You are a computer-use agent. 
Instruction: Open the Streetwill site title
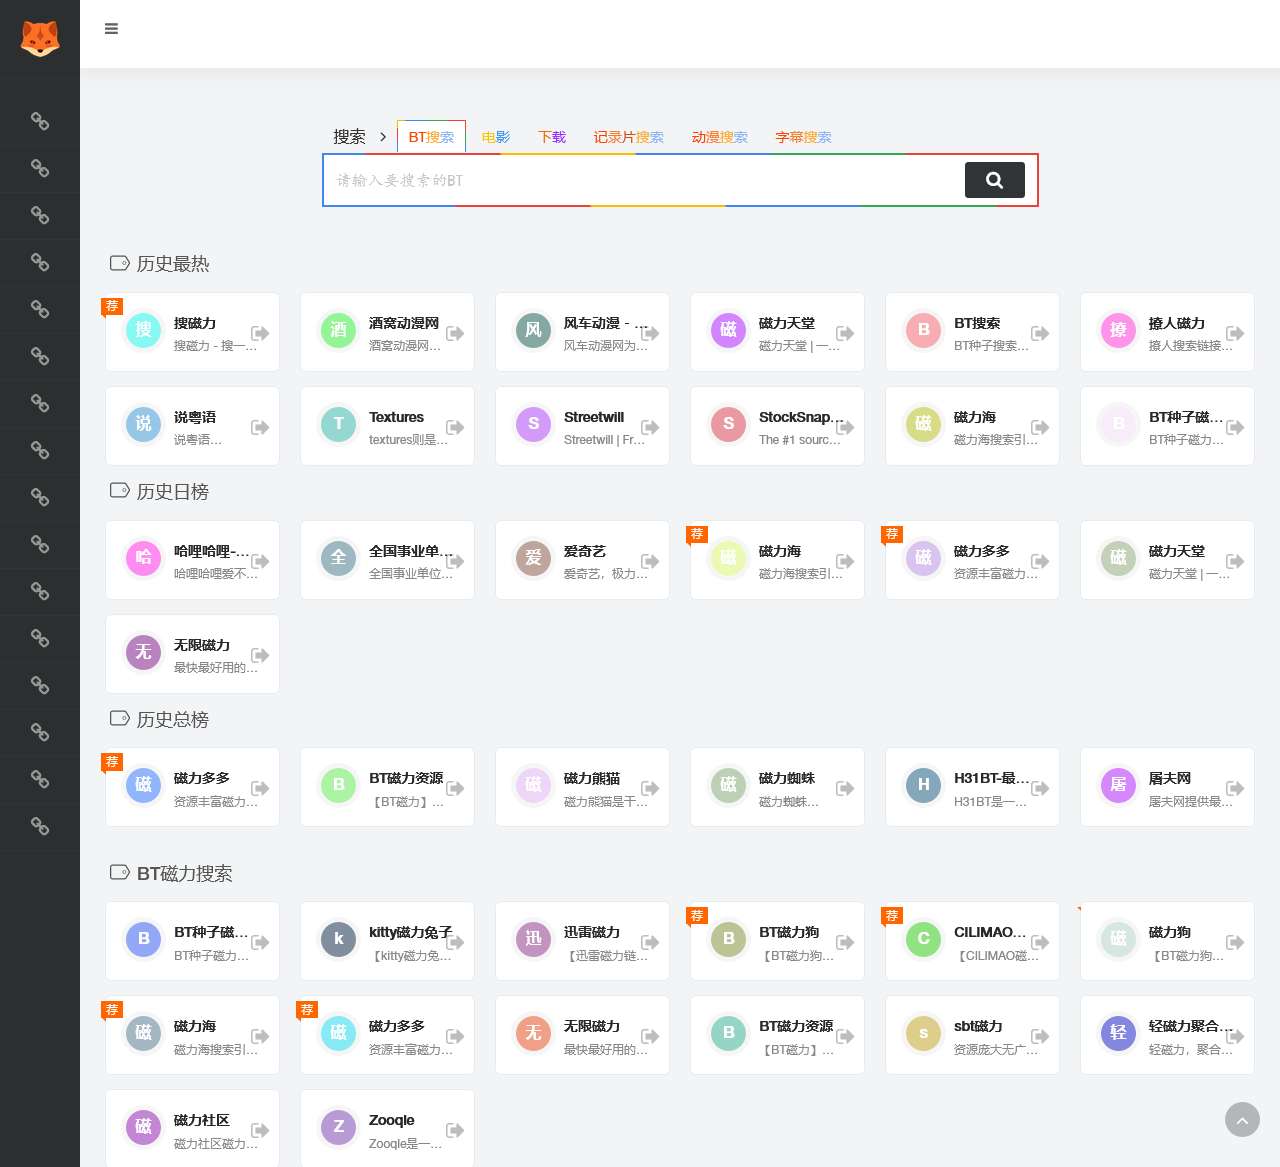pos(594,417)
